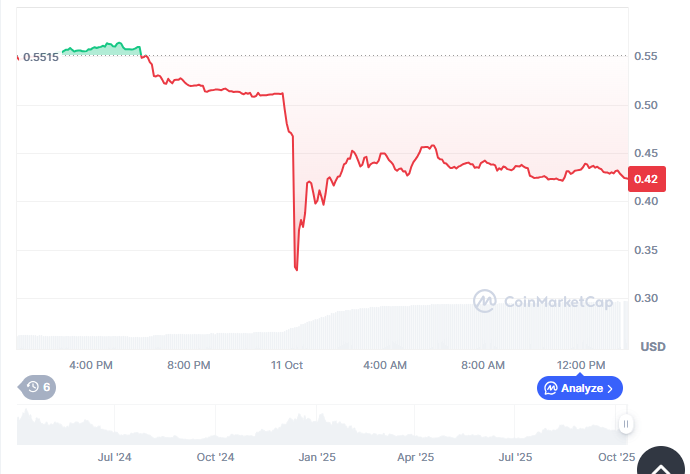The height and width of the screenshot is (474, 690).
Task: Click the USD currency label
Action: pyautogui.click(x=652, y=347)
